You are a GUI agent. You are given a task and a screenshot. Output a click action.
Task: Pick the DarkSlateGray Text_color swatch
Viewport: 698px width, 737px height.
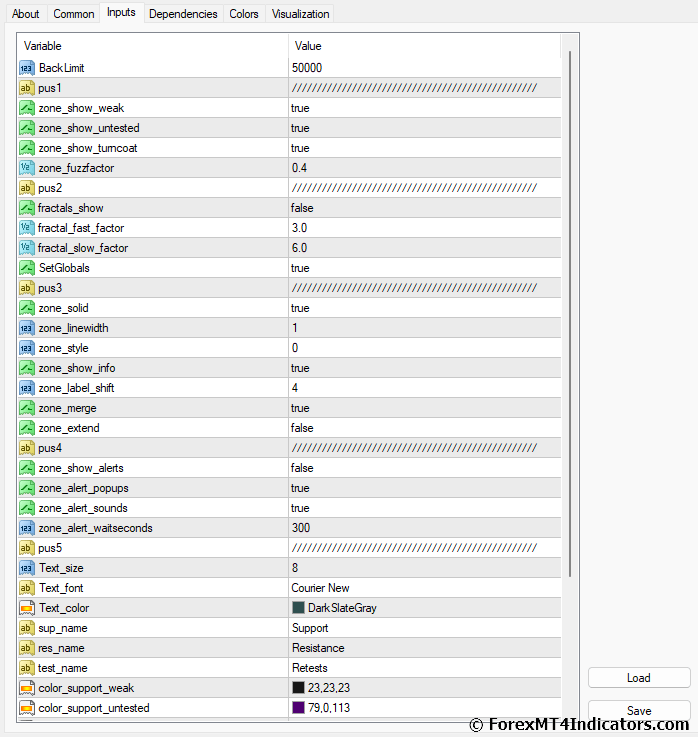(x=298, y=608)
